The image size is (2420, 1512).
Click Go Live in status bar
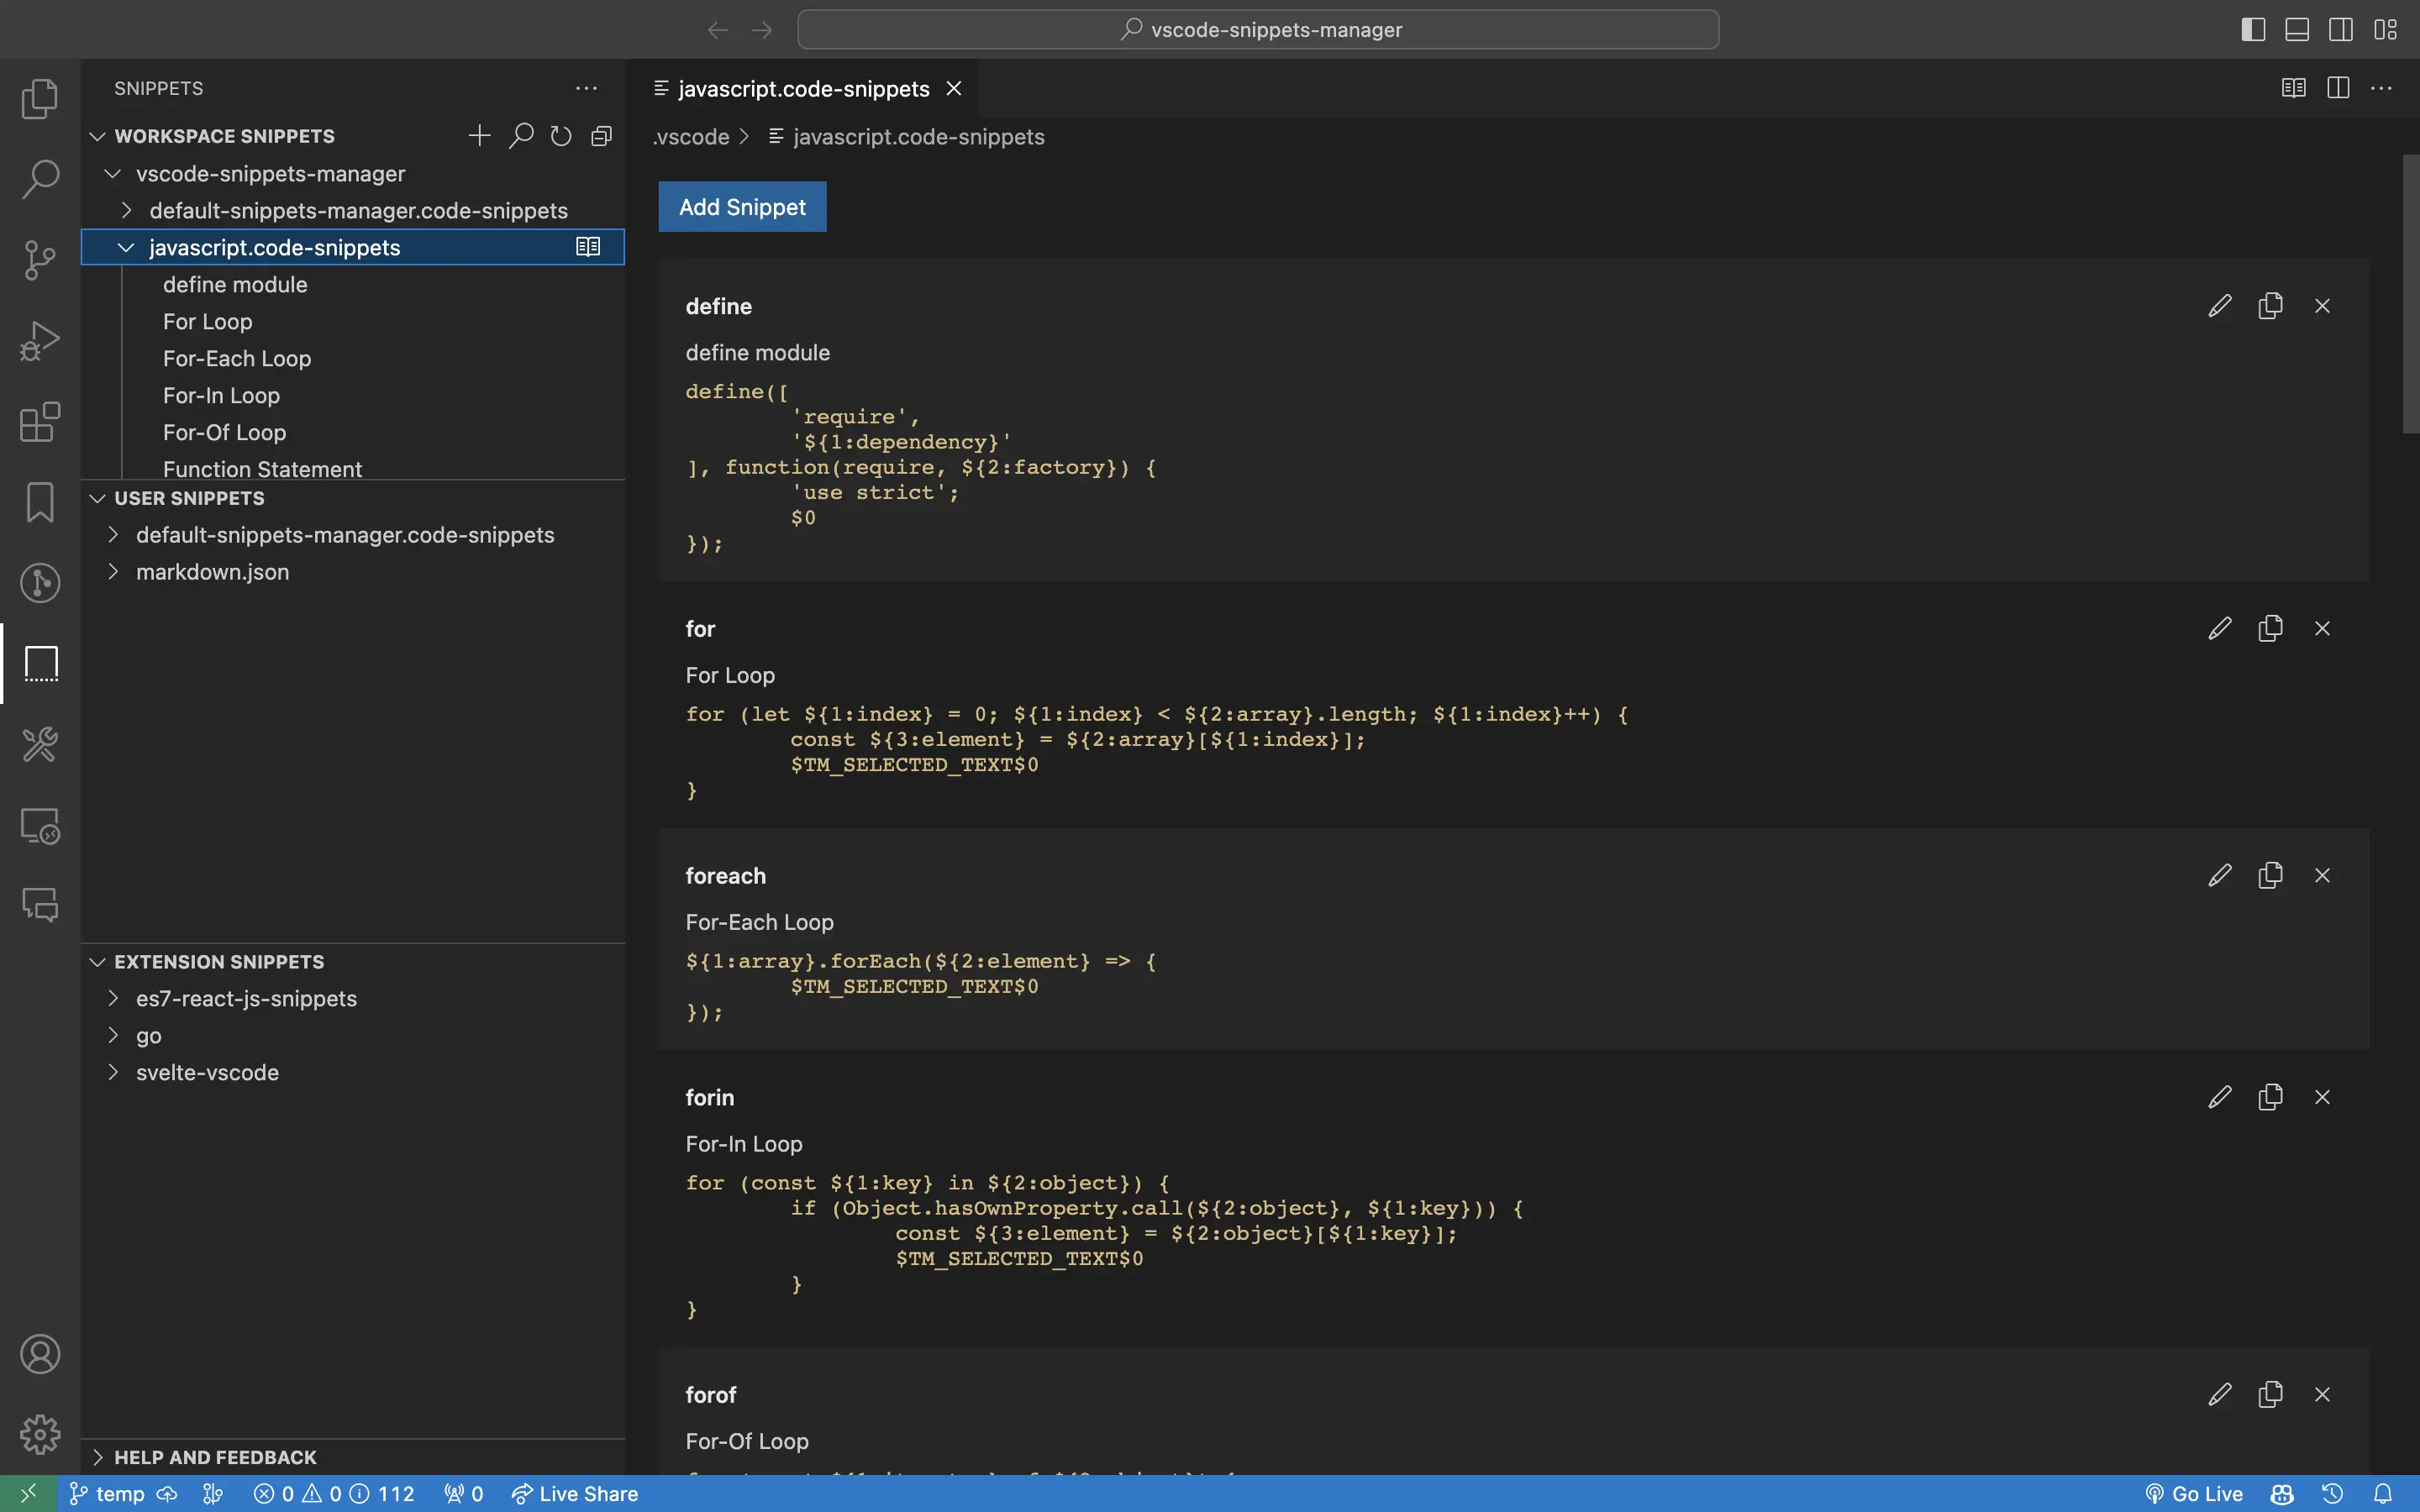[2194, 1494]
